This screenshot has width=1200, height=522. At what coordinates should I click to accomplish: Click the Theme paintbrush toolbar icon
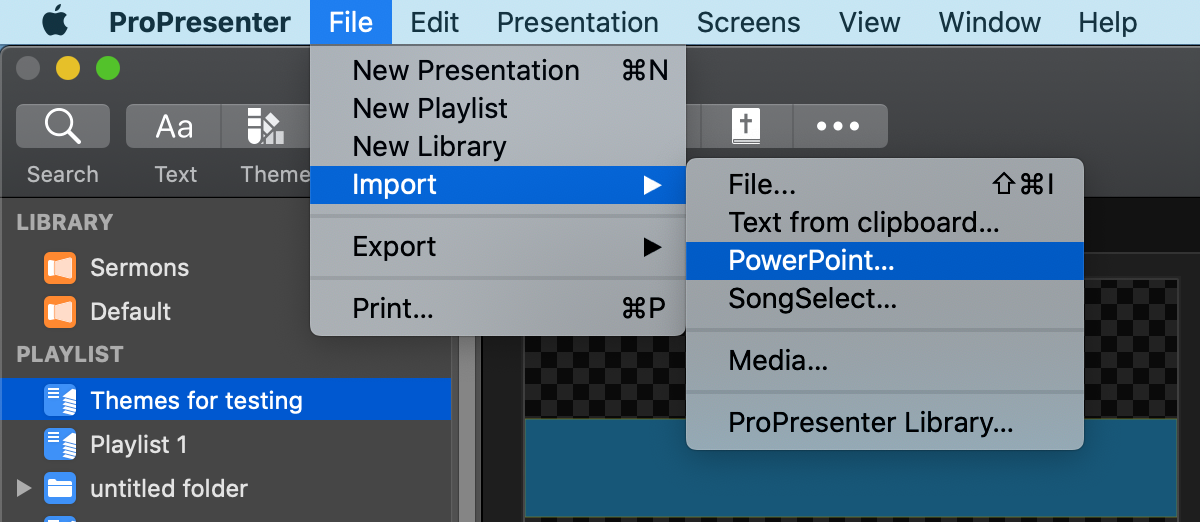(x=265, y=127)
